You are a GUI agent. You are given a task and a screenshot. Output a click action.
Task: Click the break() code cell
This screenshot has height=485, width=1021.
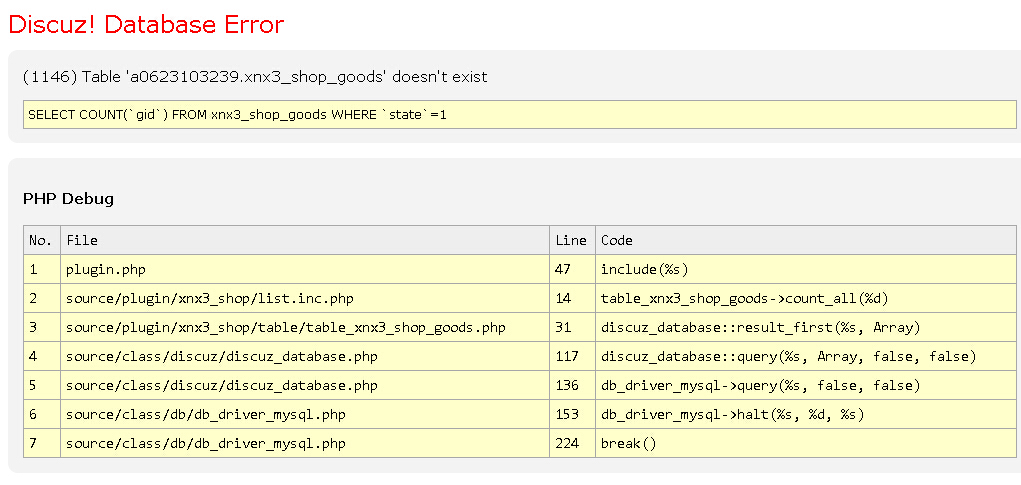(628, 443)
